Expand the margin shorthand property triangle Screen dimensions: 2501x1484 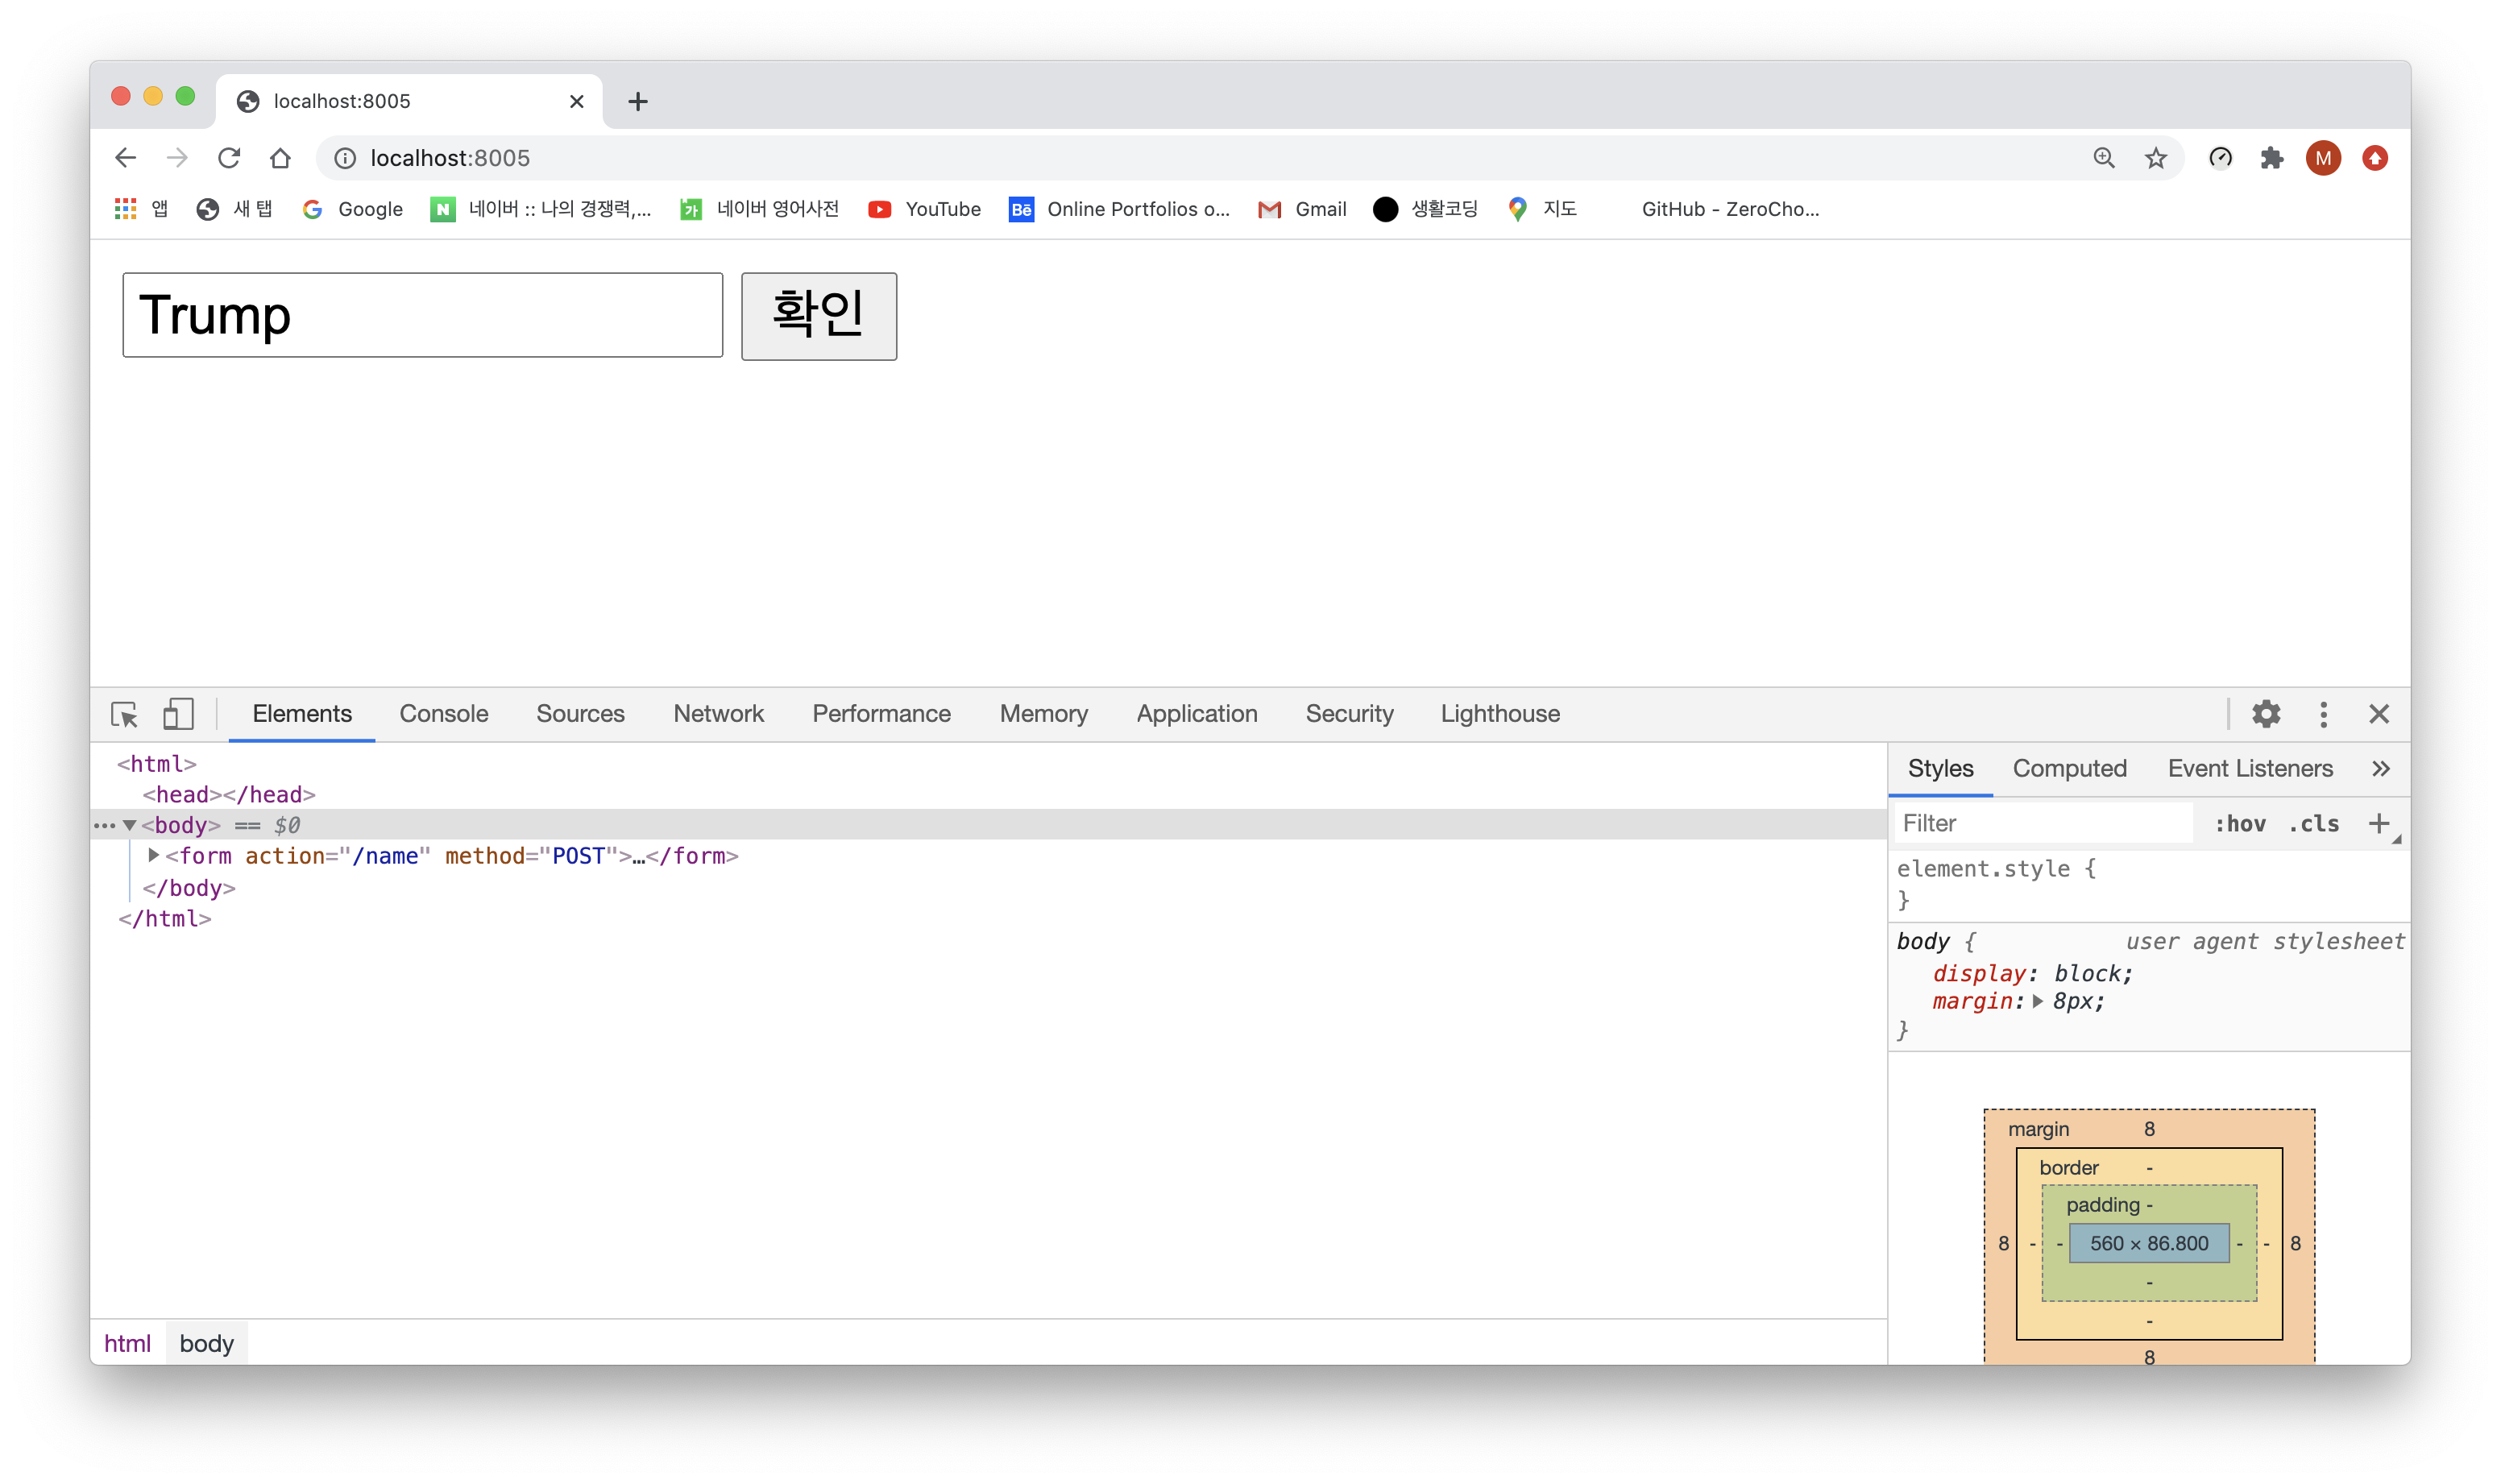tap(2038, 1002)
